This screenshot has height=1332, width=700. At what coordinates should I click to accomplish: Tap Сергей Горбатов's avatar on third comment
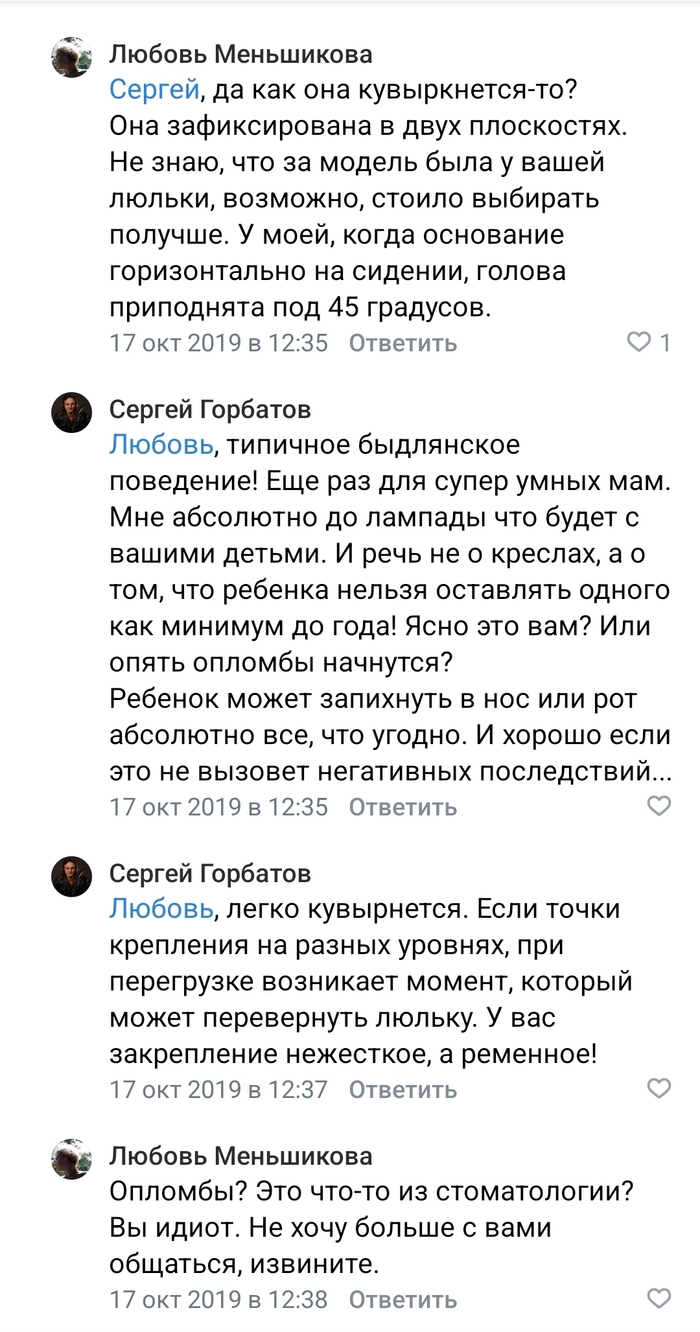[72, 876]
